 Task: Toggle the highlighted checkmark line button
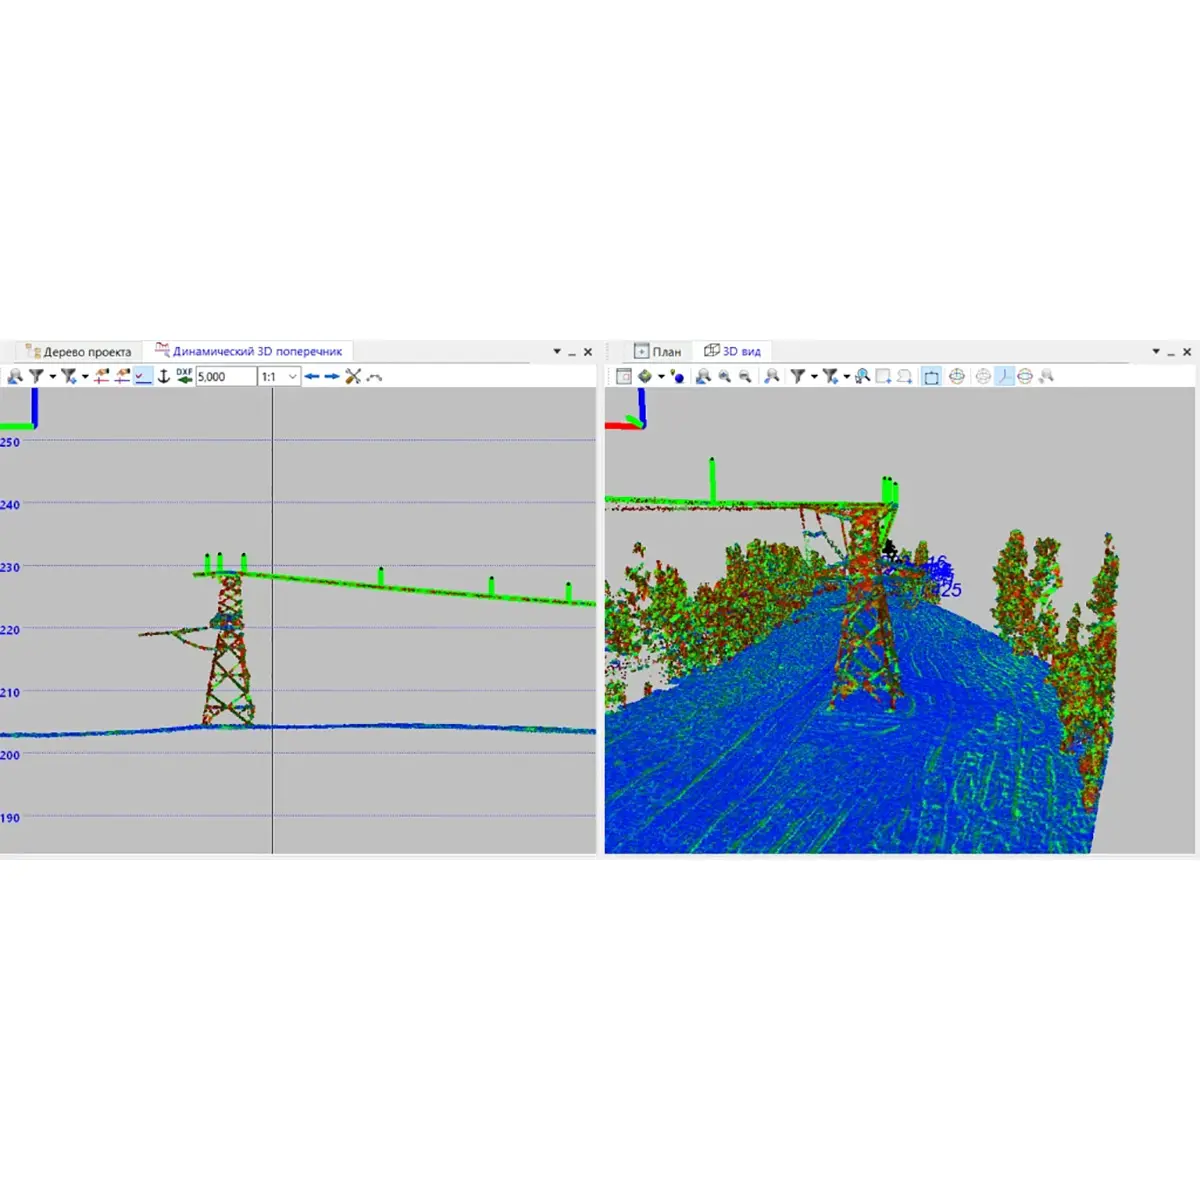point(142,376)
